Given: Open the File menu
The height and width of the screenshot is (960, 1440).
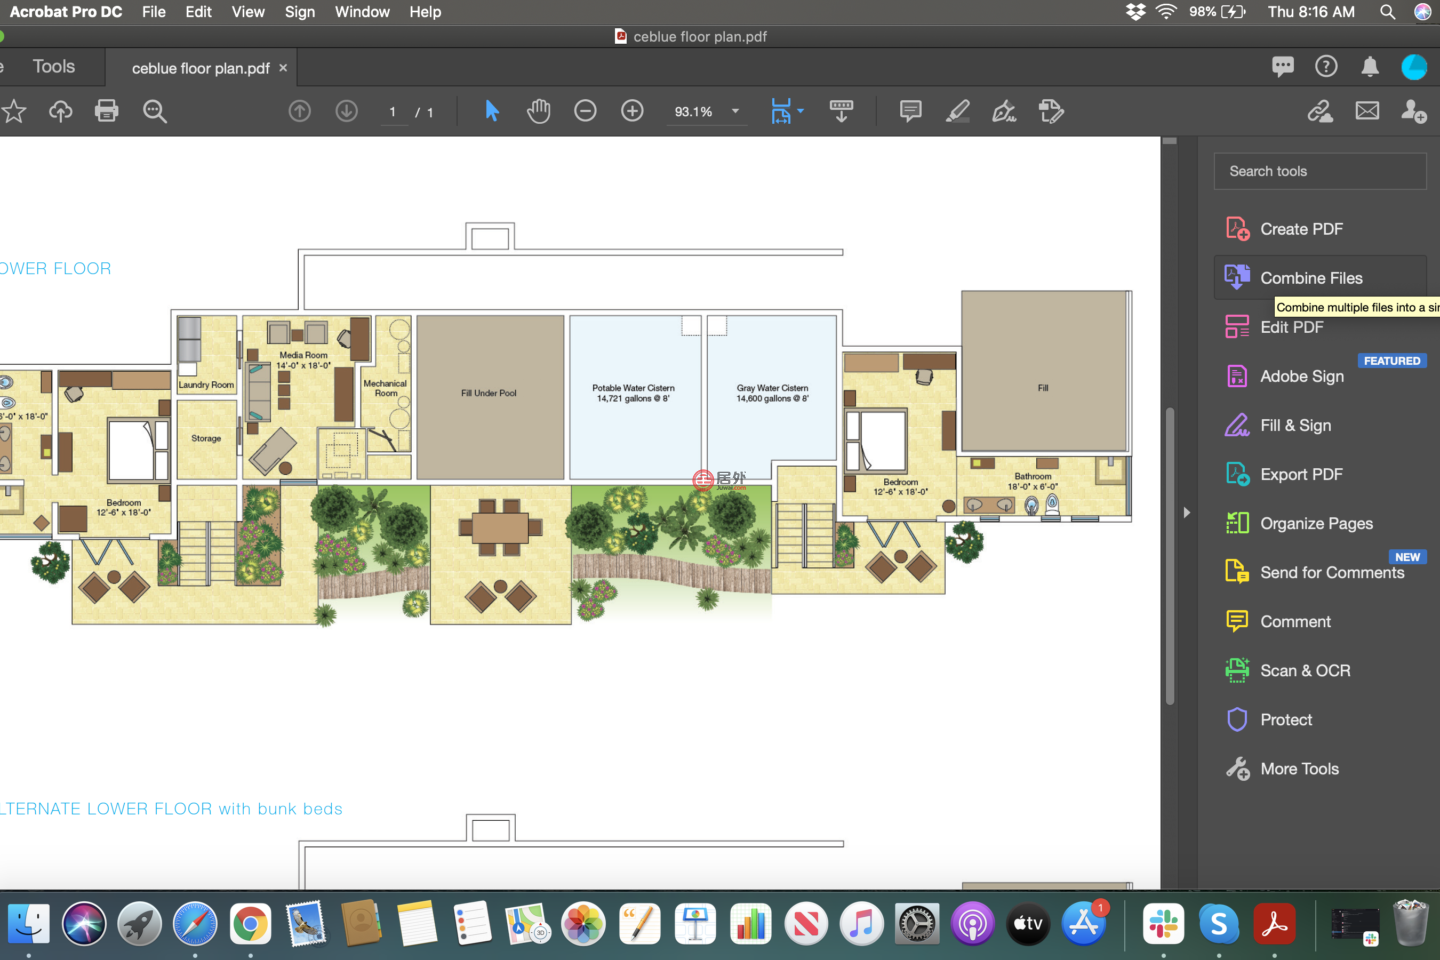Looking at the screenshot, I should tap(154, 12).
